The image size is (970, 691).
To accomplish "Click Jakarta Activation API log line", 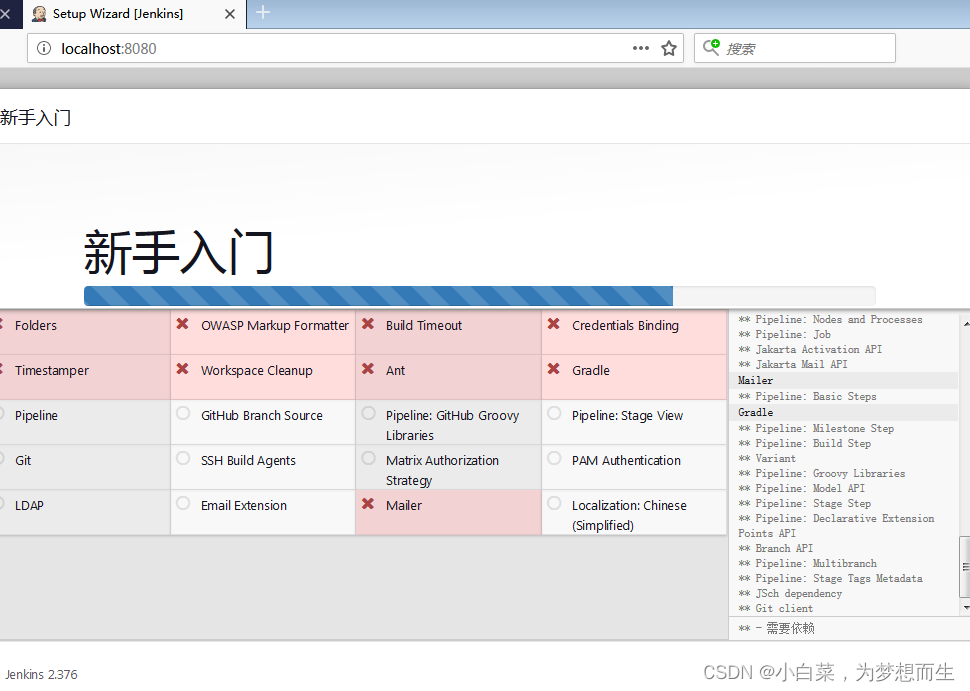I will pyautogui.click(x=810, y=350).
